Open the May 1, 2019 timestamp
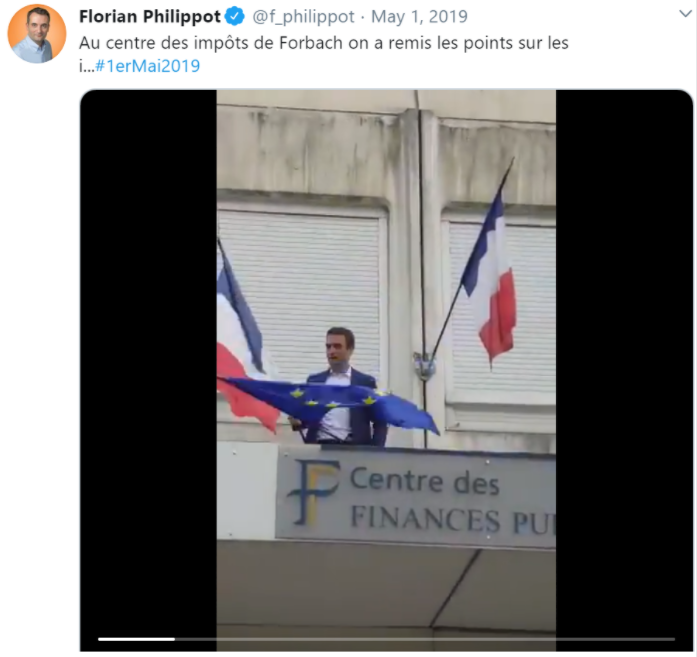Image resolution: width=697 pixels, height=657 pixels. point(419,17)
